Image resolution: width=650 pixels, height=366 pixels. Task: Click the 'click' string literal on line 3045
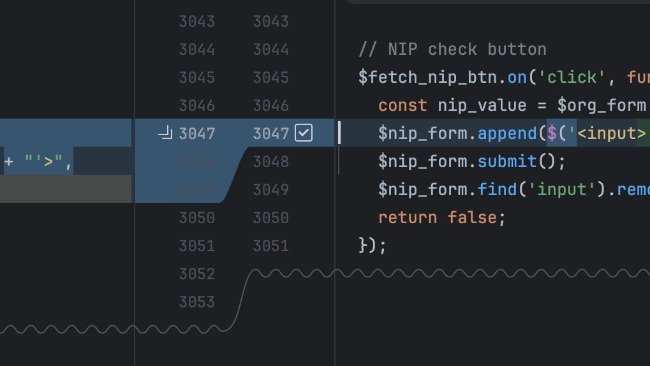click(x=572, y=77)
